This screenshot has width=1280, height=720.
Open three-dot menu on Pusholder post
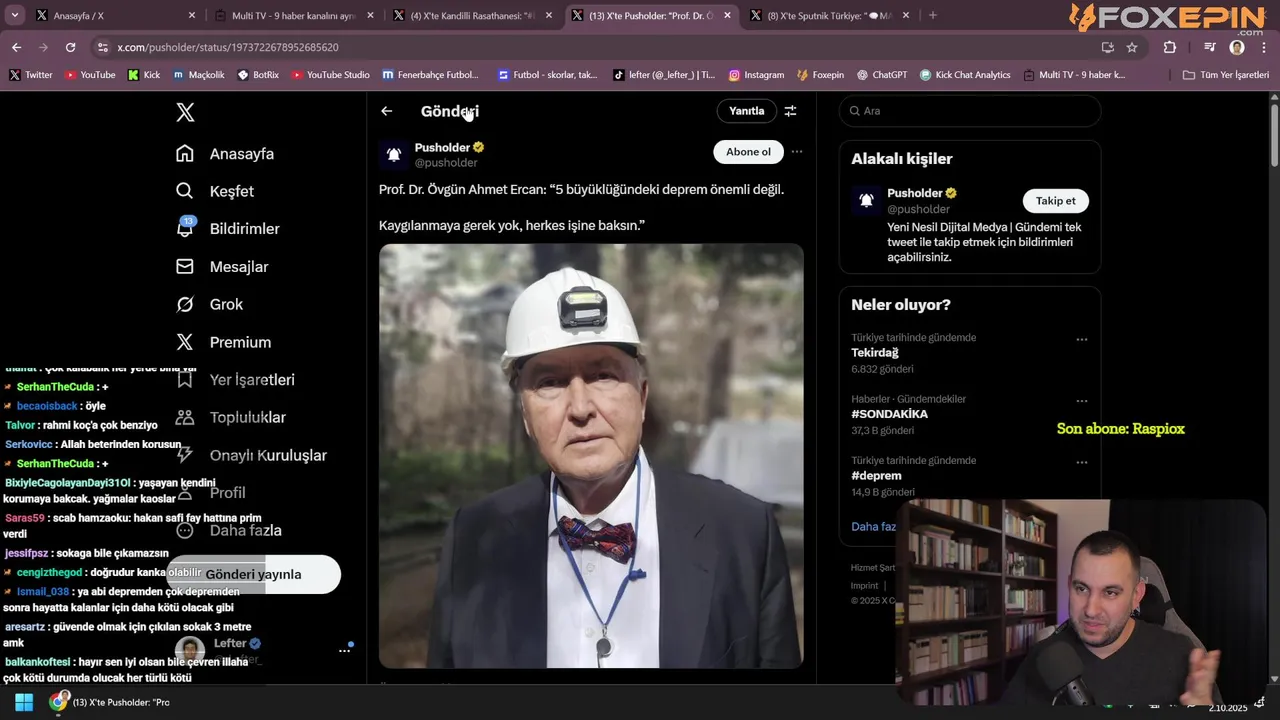797,152
